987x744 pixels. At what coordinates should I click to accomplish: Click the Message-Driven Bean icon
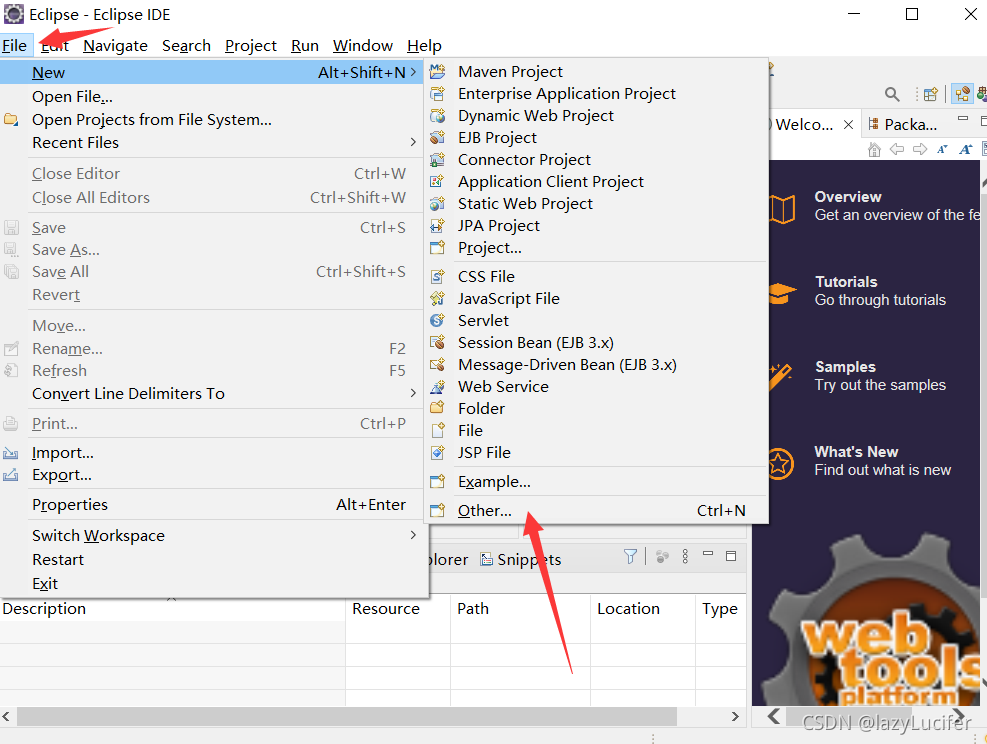click(x=437, y=365)
